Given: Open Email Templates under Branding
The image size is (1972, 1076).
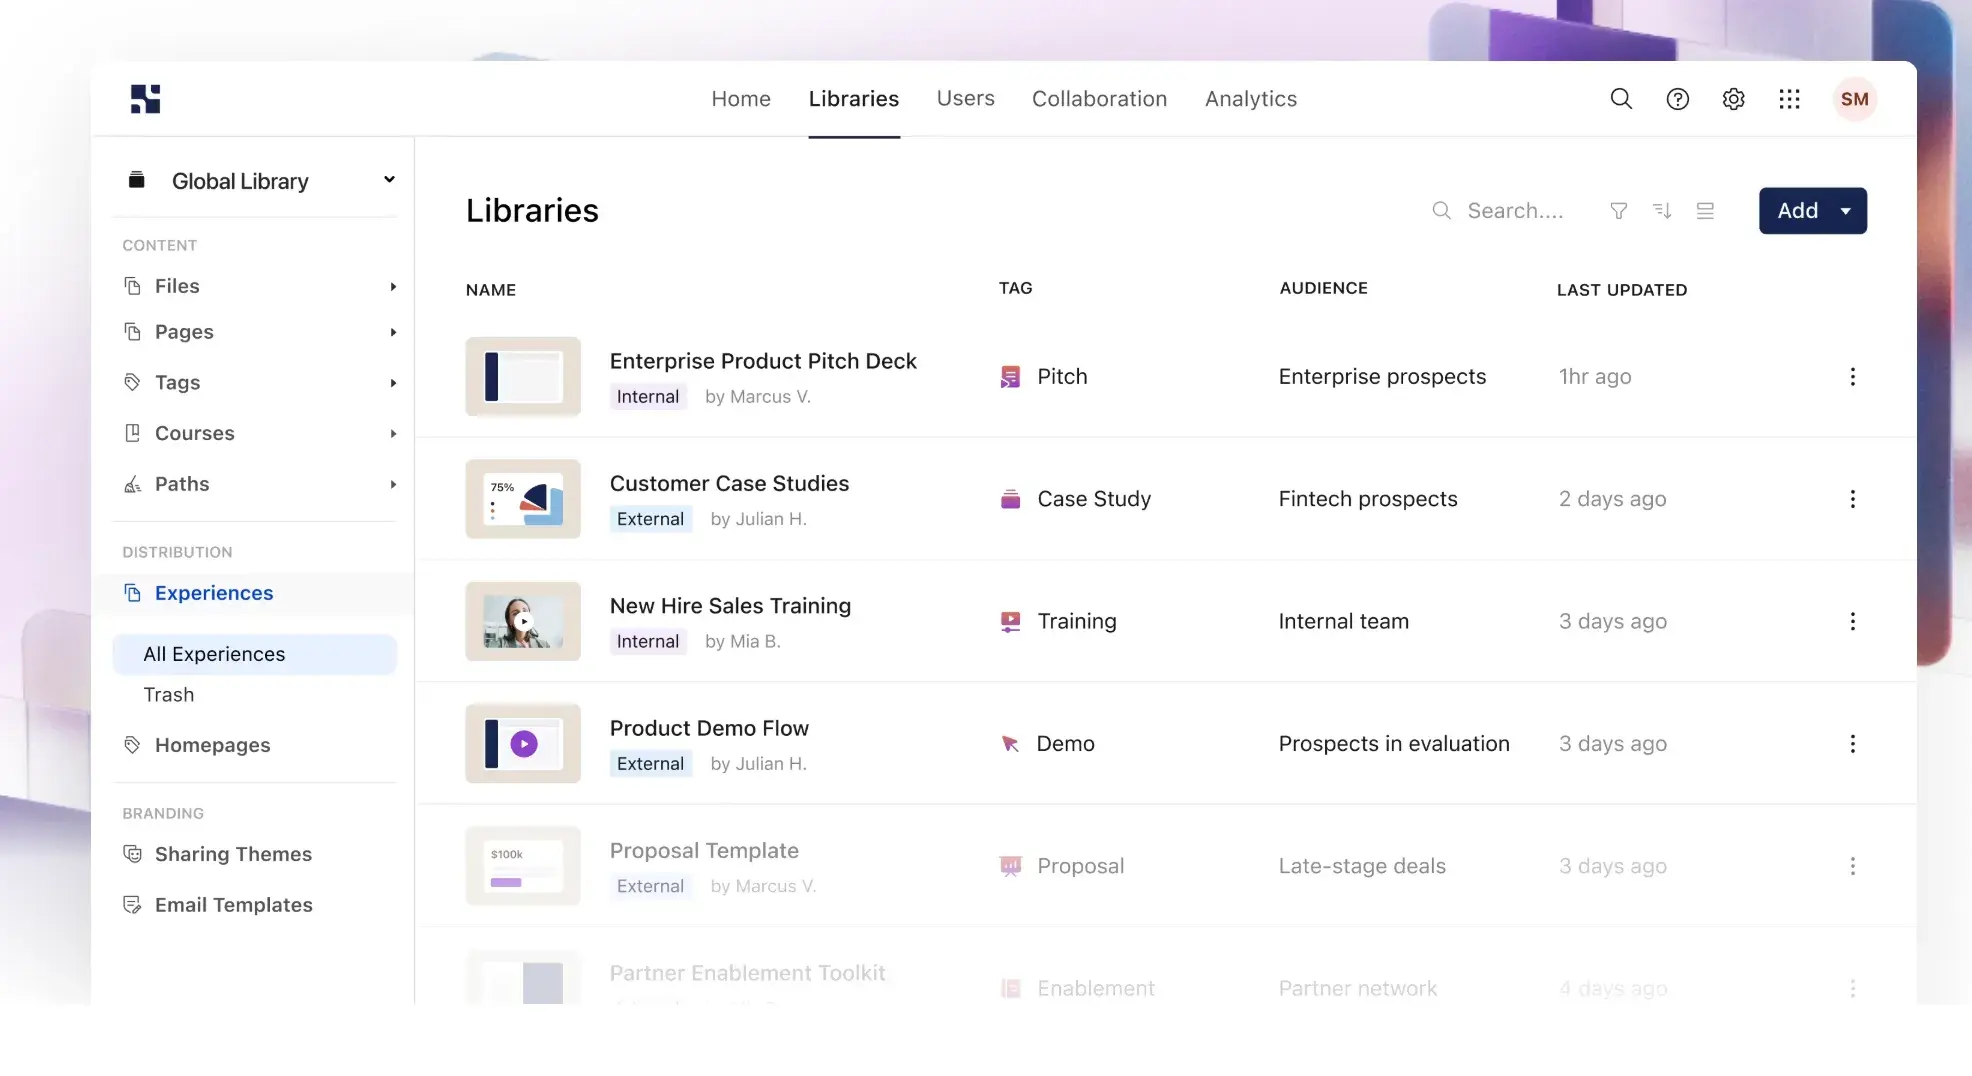Looking at the screenshot, I should pyautogui.click(x=233, y=905).
